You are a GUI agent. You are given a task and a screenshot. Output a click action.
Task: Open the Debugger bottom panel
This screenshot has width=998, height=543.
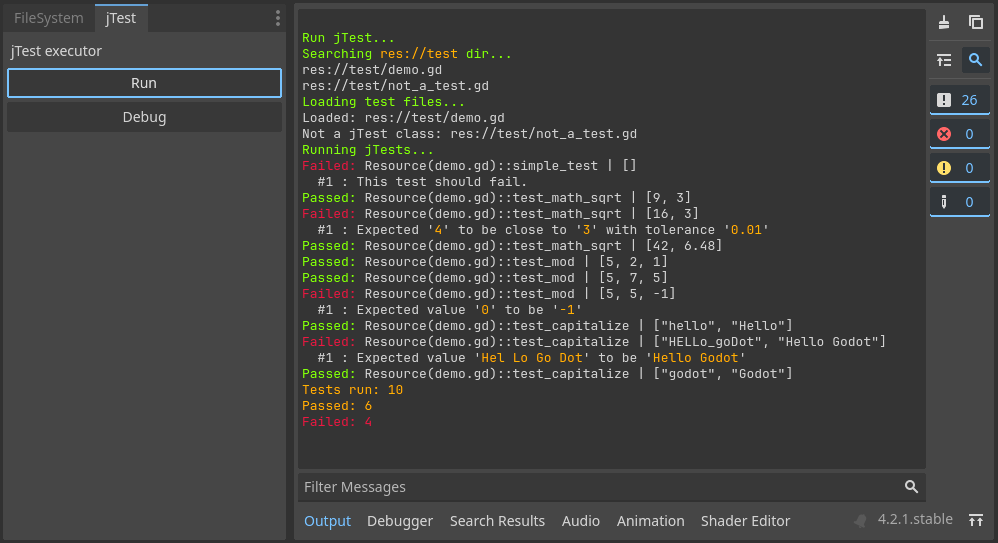pyautogui.click(x=400, y=521)
